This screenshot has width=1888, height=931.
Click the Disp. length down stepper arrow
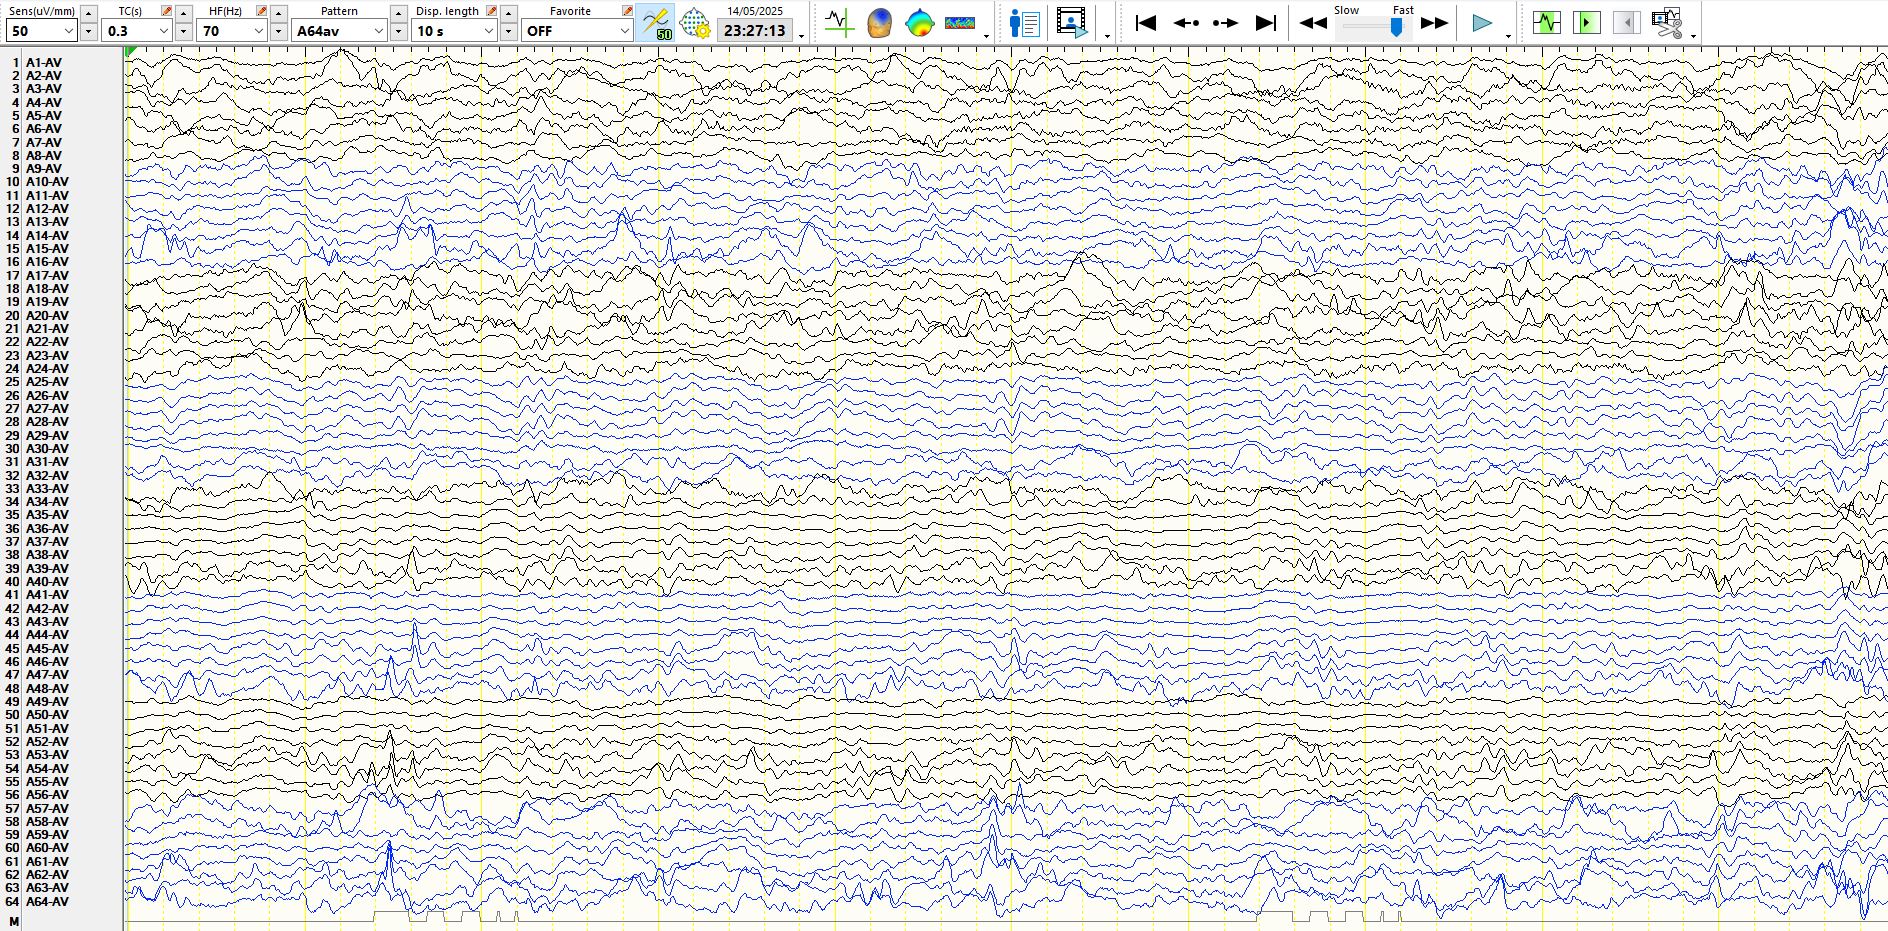coord(509,32)
